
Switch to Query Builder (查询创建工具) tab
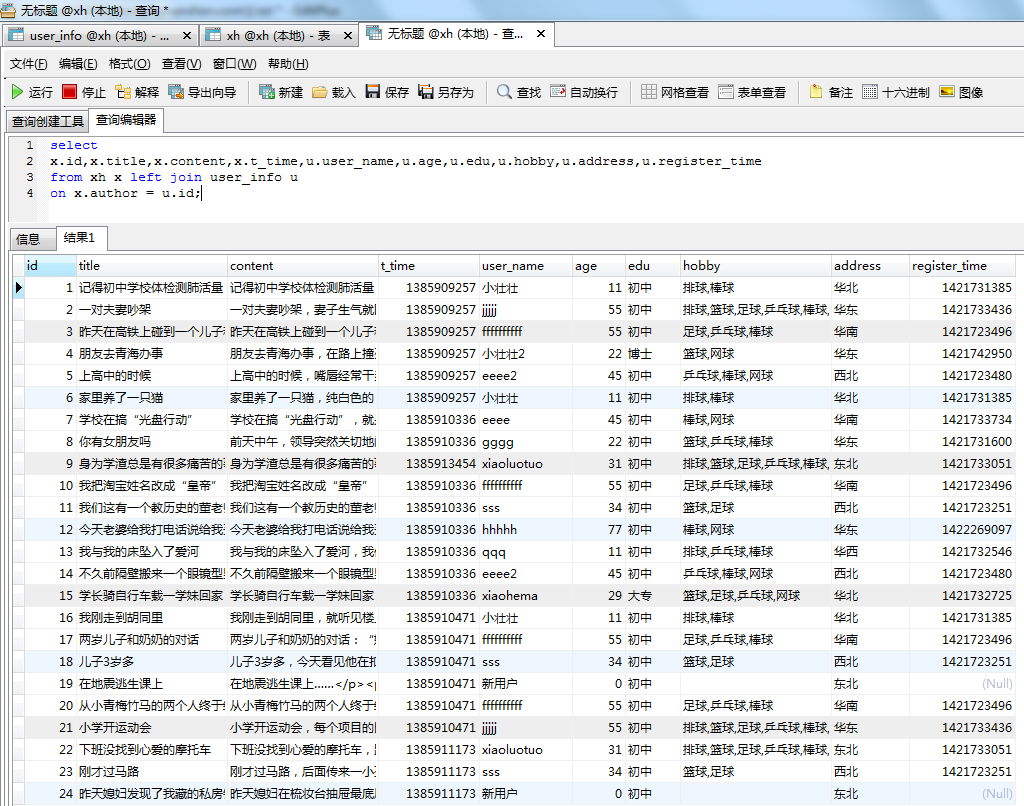(x=48, y=121)
